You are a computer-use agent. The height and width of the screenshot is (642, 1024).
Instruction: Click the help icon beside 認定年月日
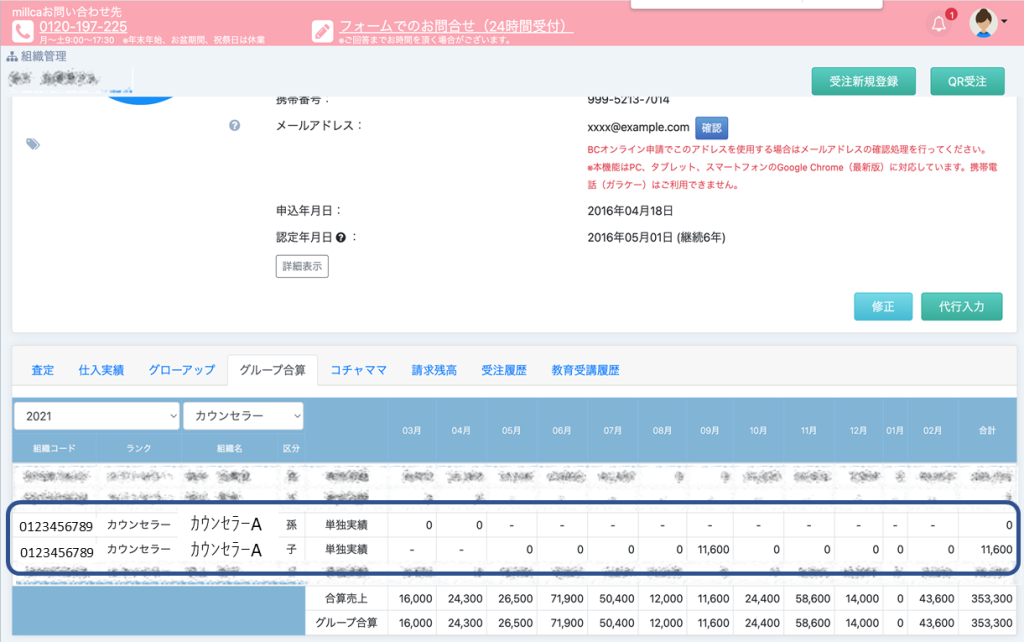pyautogui.click(x=341, y=238)
